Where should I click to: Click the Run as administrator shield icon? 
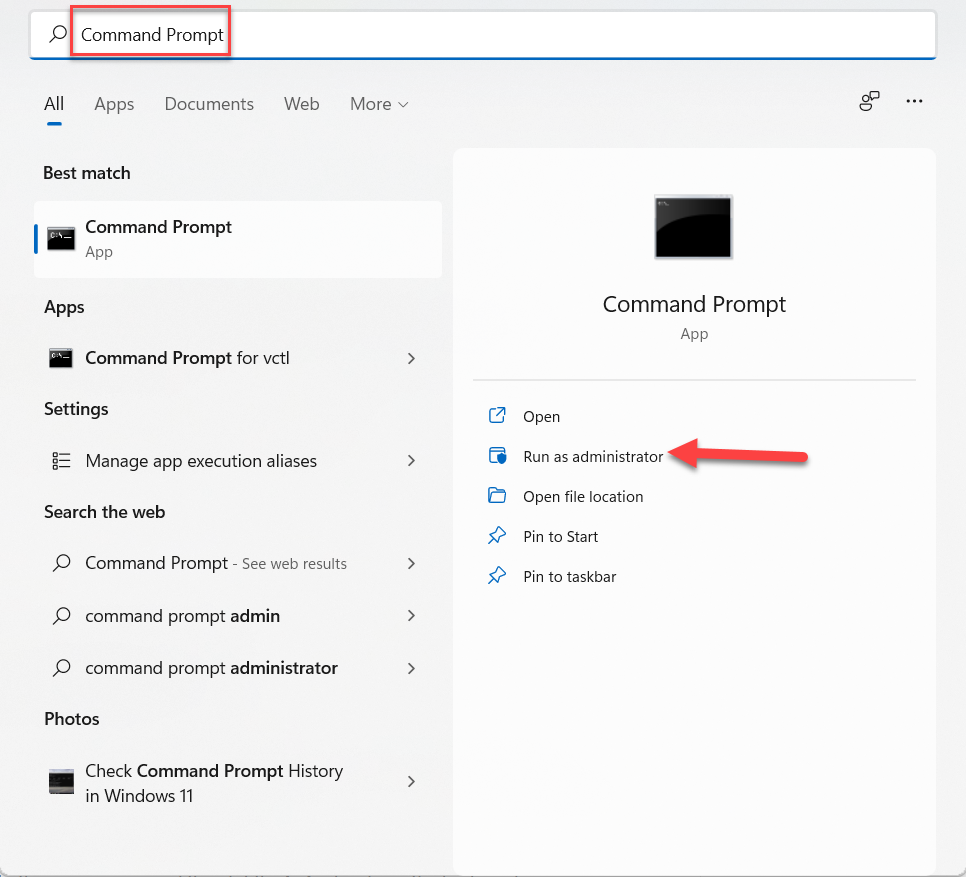coord(497,456)
